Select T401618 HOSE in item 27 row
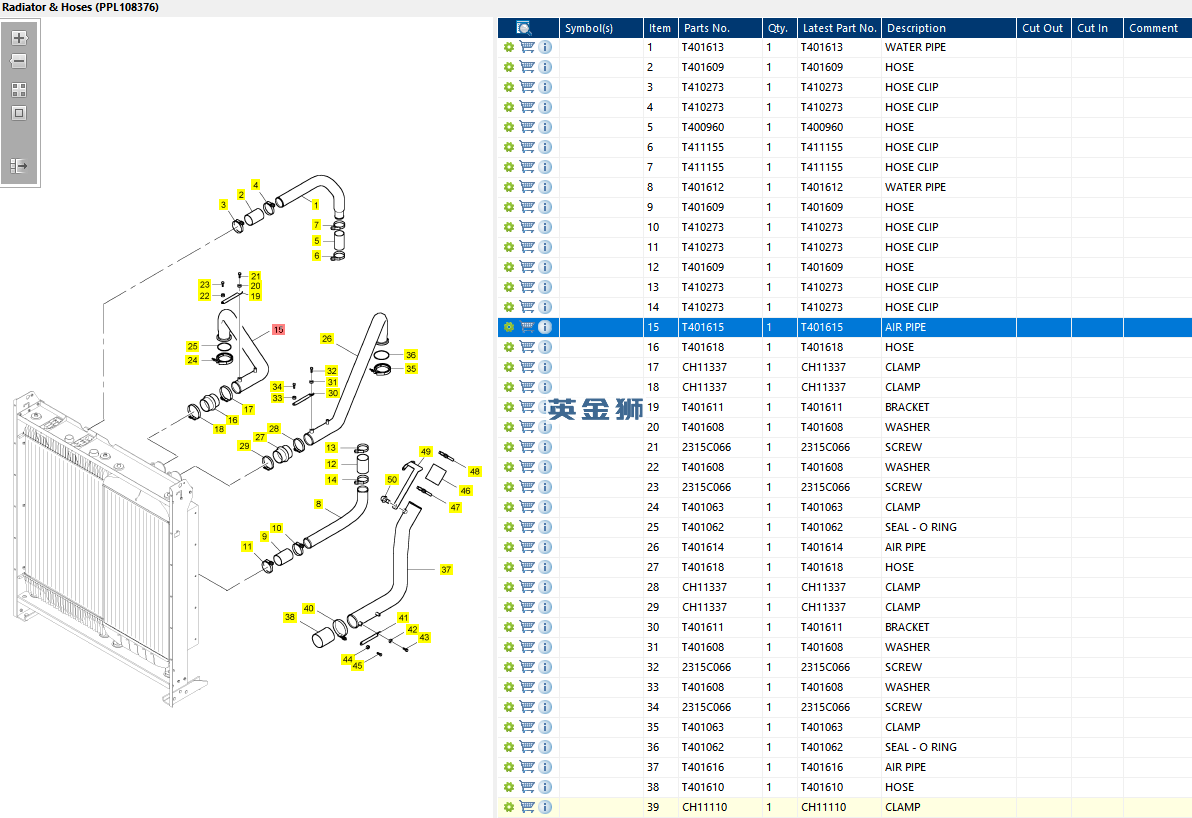 703,567
